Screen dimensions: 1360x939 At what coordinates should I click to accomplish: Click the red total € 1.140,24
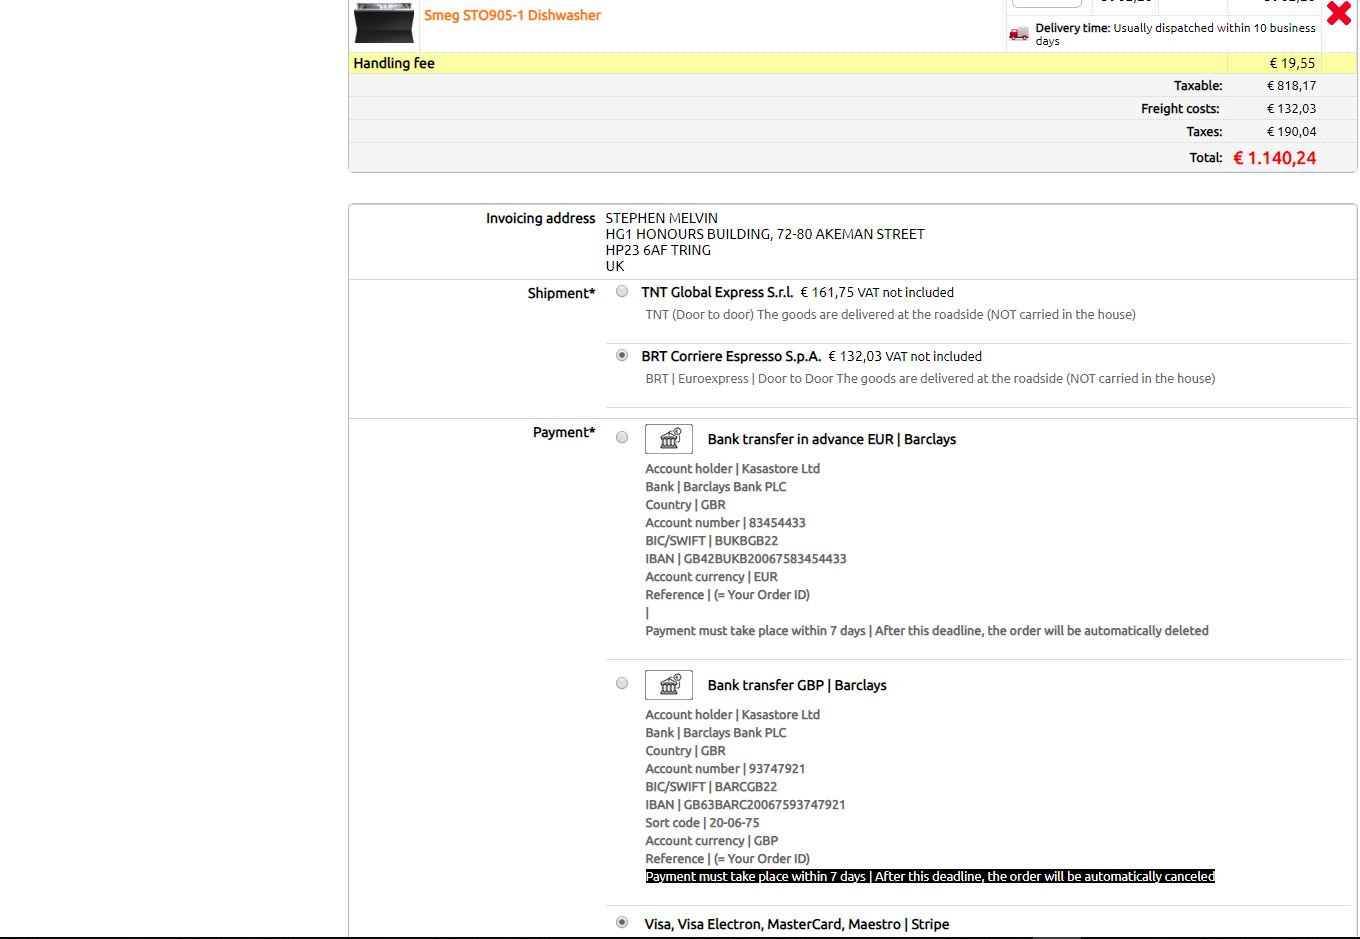tap(1275, 158)
